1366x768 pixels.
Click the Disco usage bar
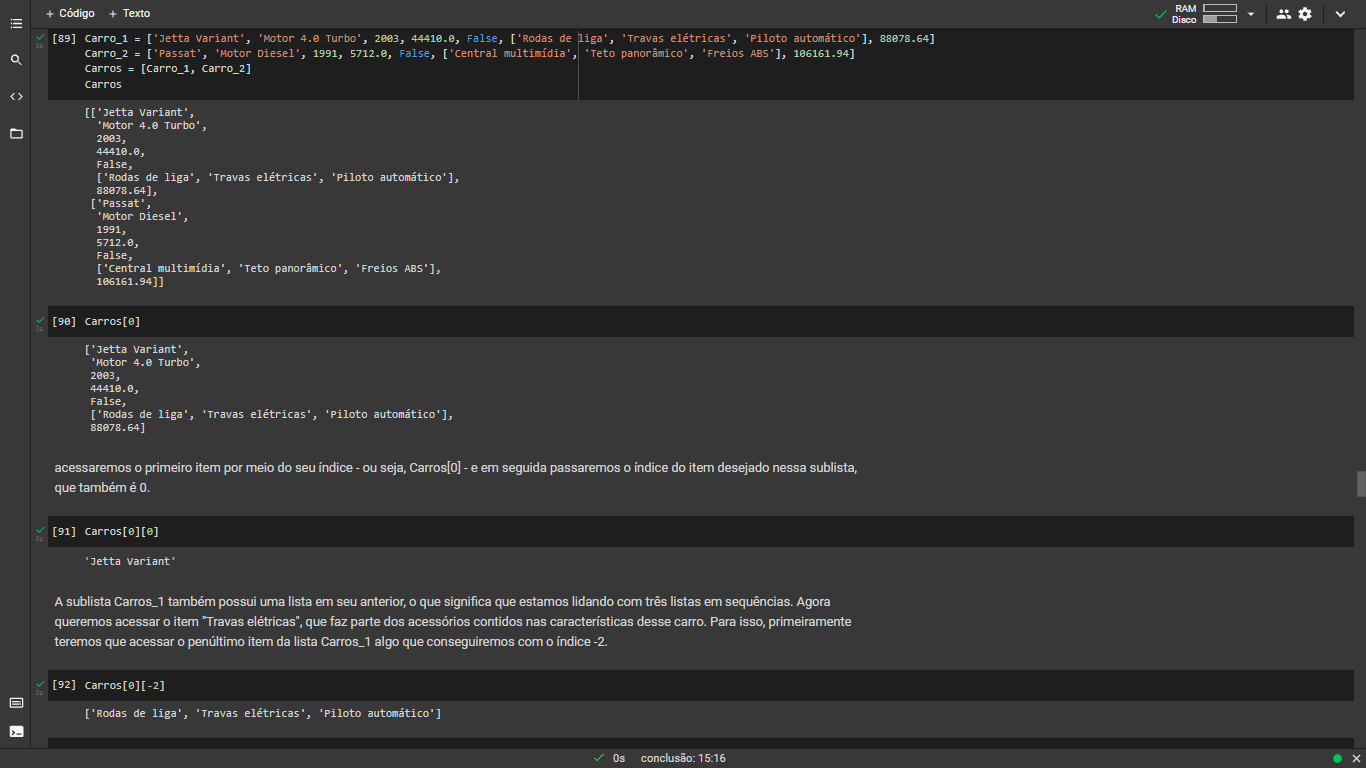[x=1220, y=19]
